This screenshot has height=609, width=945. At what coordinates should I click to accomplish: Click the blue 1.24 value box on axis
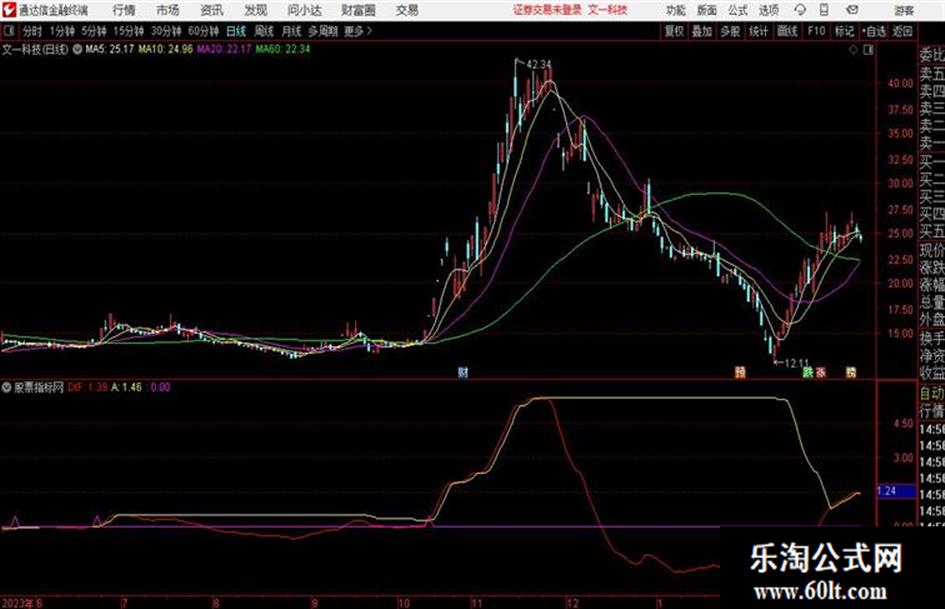tap(894, 491)
